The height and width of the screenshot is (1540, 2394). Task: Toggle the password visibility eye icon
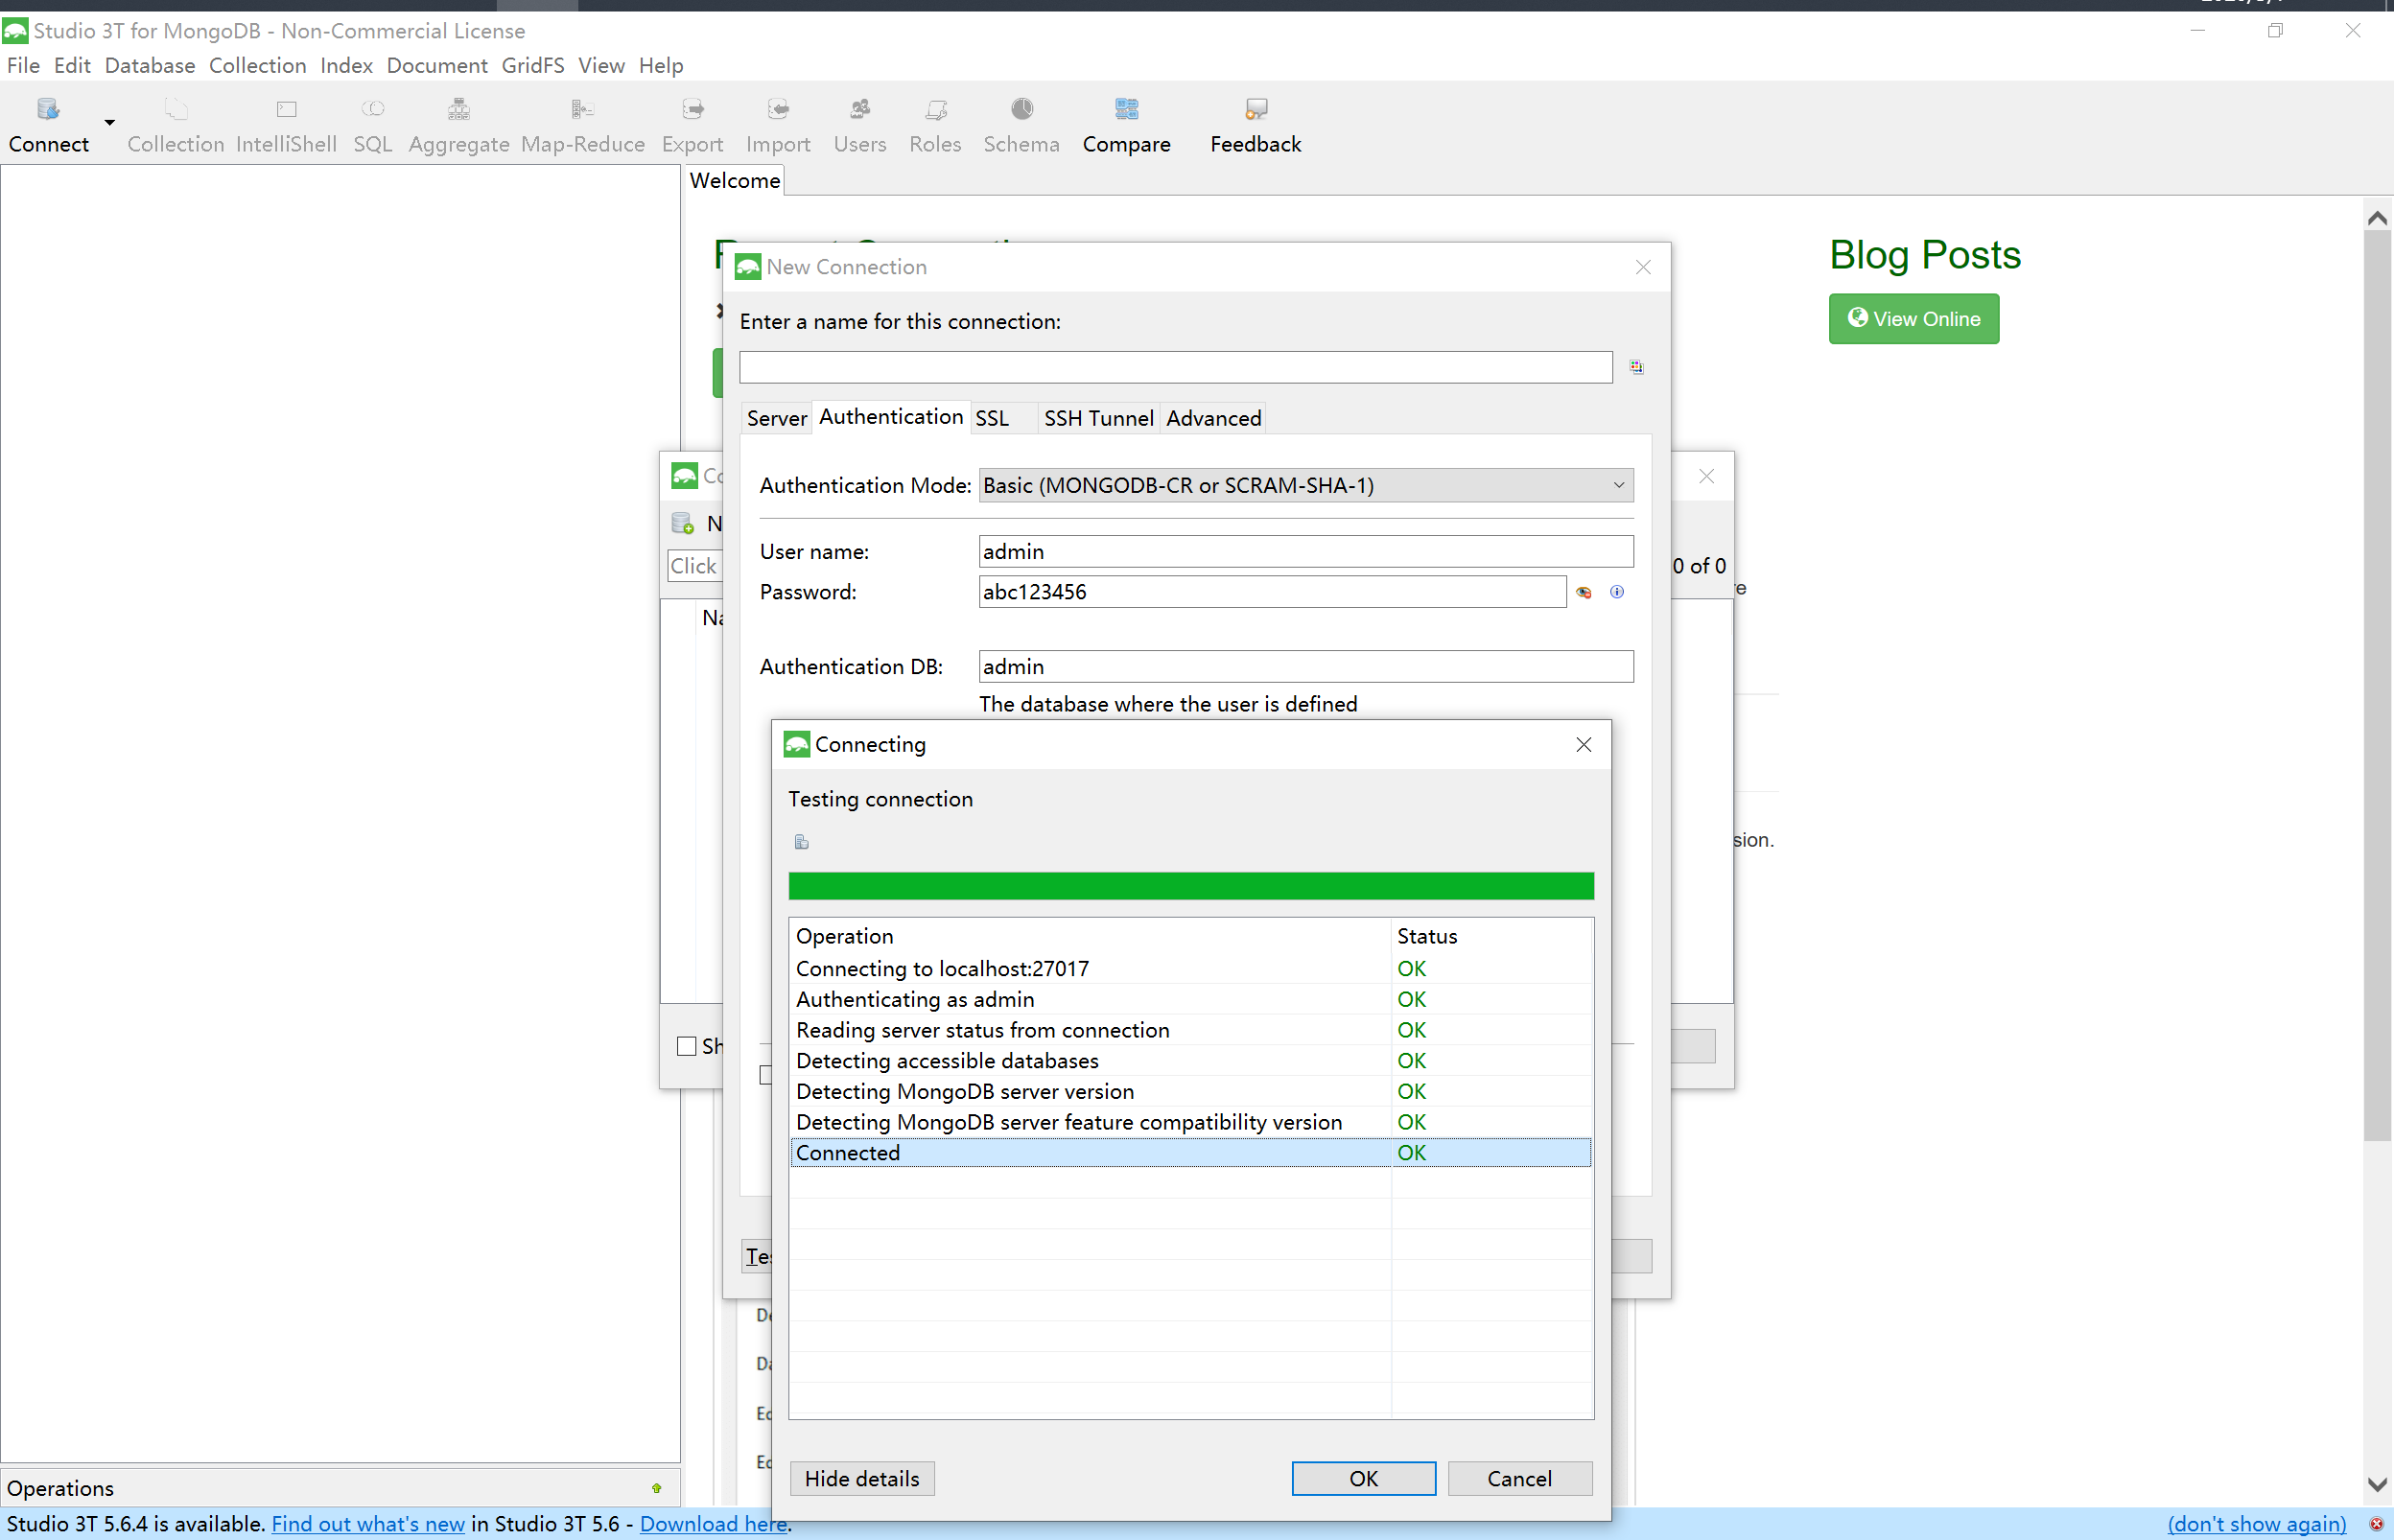[1584, 592]
